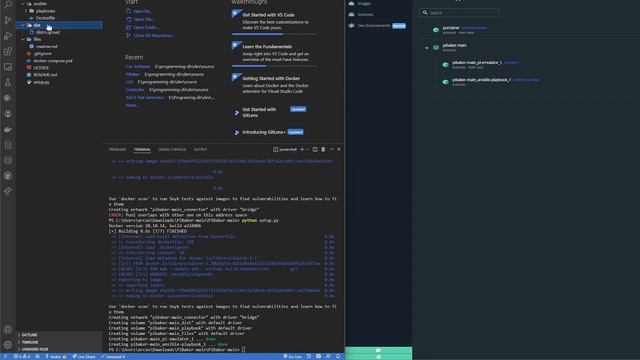The image size is (640, 360).
Task: Click the remote indicator in status bar
Action: click(x=5, y=356)
